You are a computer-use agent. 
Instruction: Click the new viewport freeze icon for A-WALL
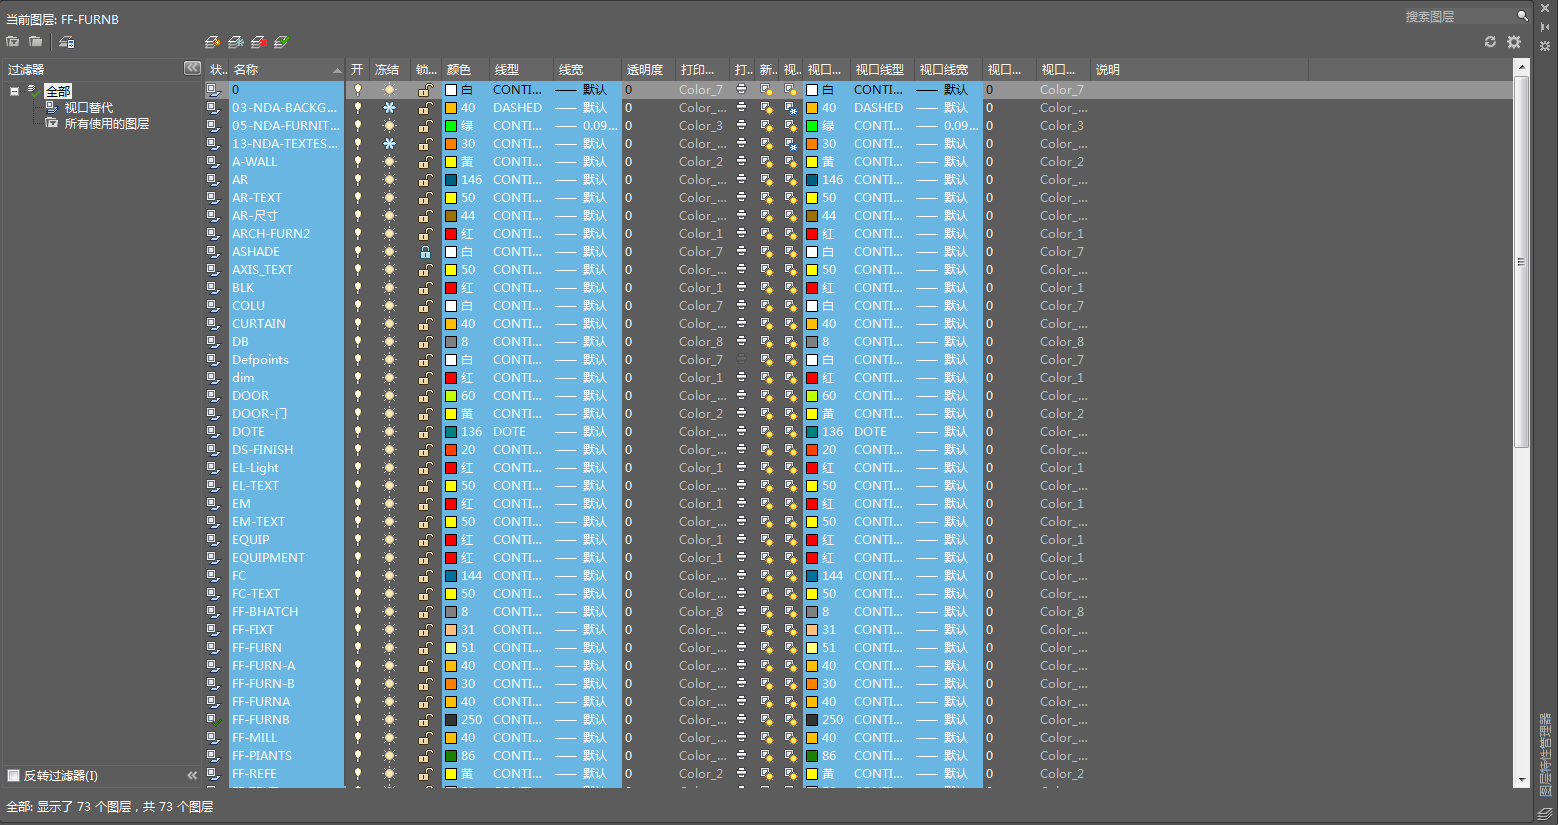tap(766, 162)
